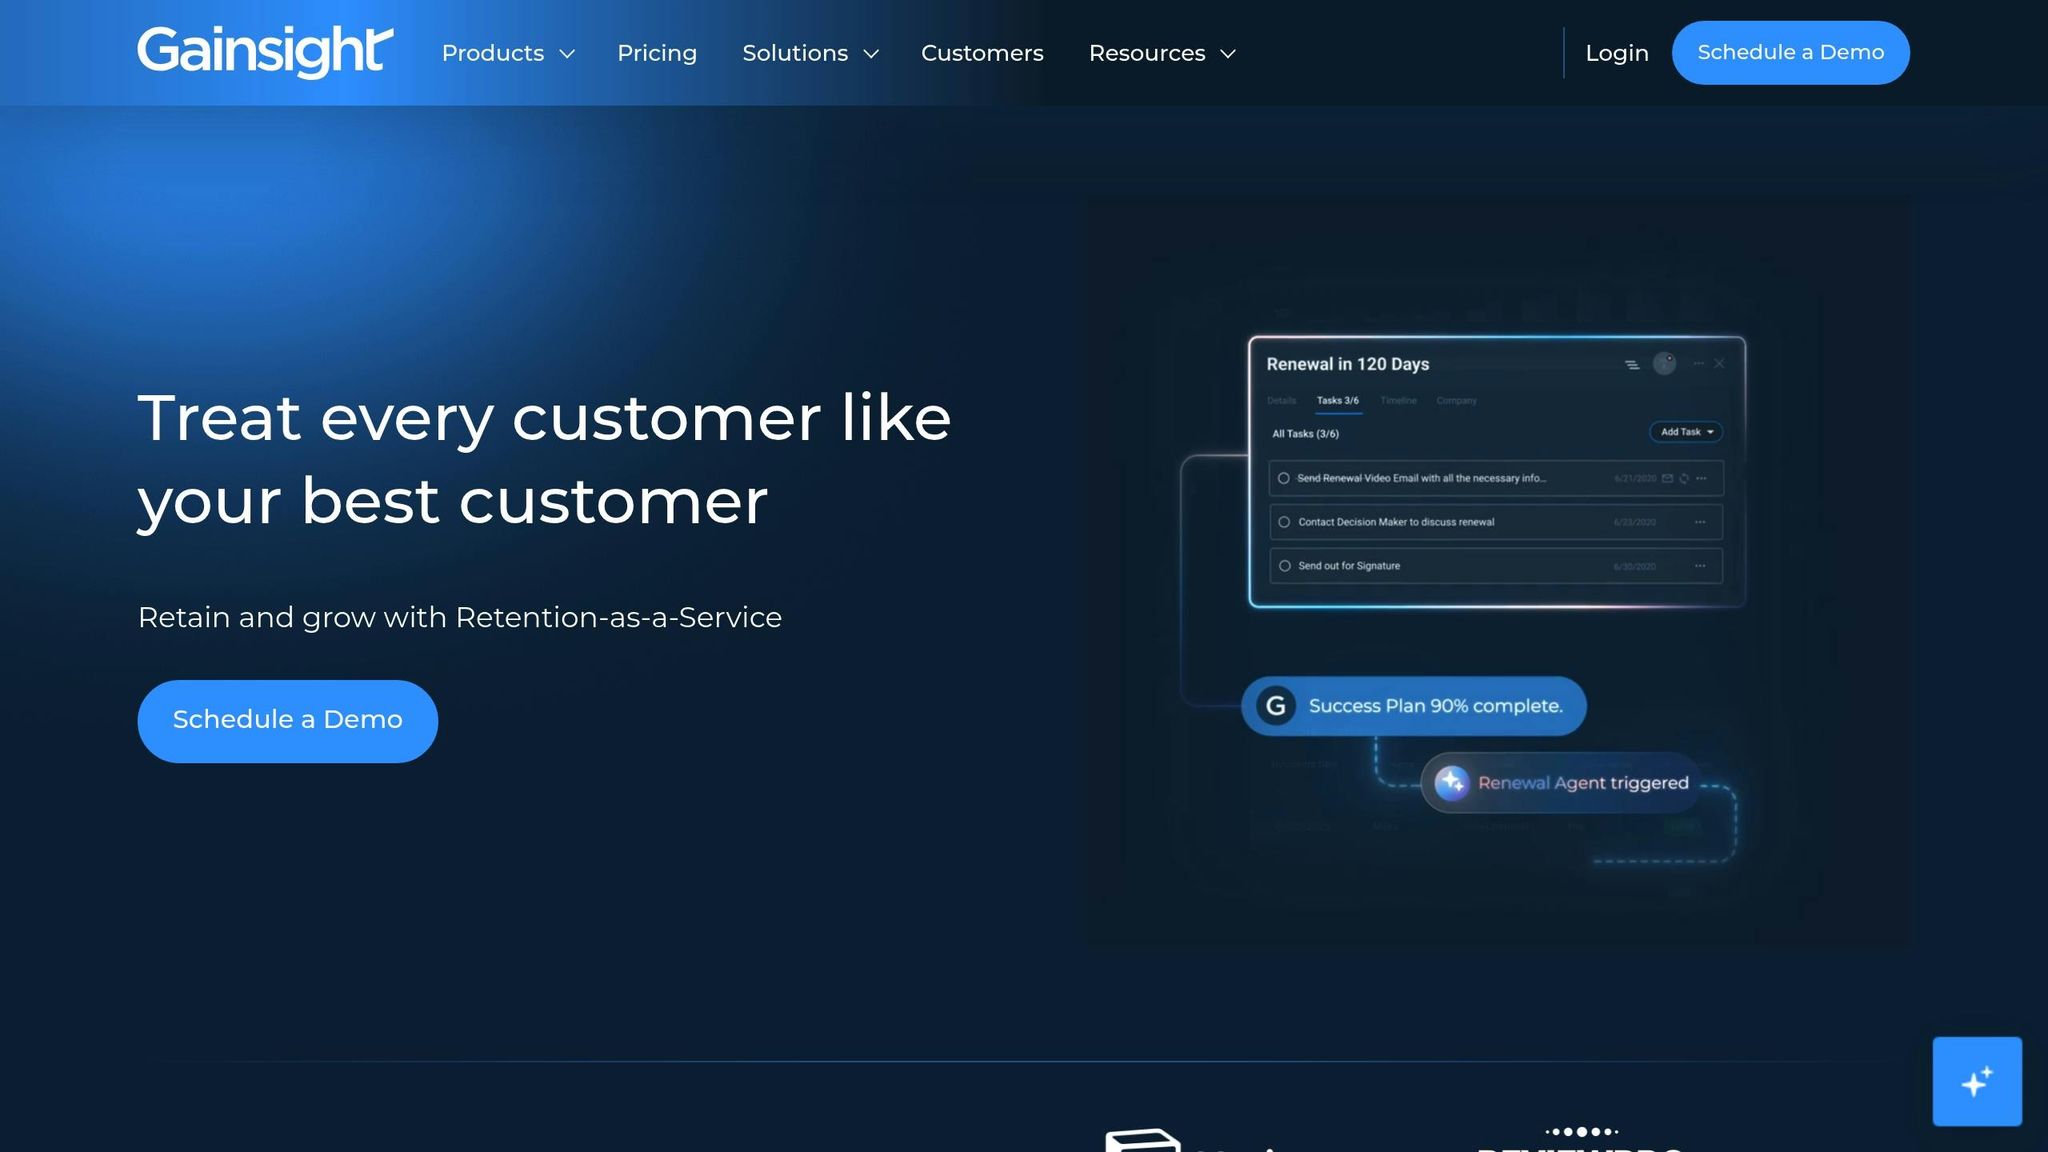Click the email icon on the Send Renewal task
The height and width of the screenshot is (1152, 2048).
[x=1668, y=478]
